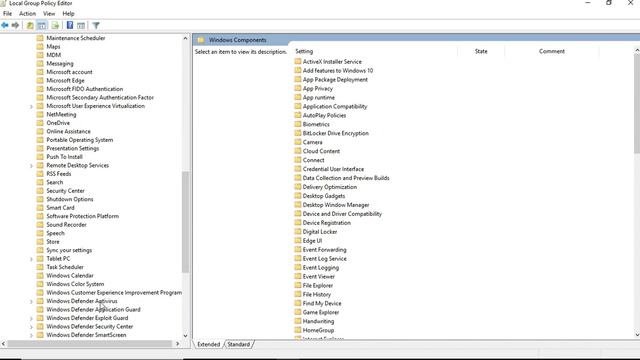Image resolution: width=640 pixels, height=360 pixels.
Task: Click the folder icon next to BitLocker Drive Encryption
Action: pos(298,133)
